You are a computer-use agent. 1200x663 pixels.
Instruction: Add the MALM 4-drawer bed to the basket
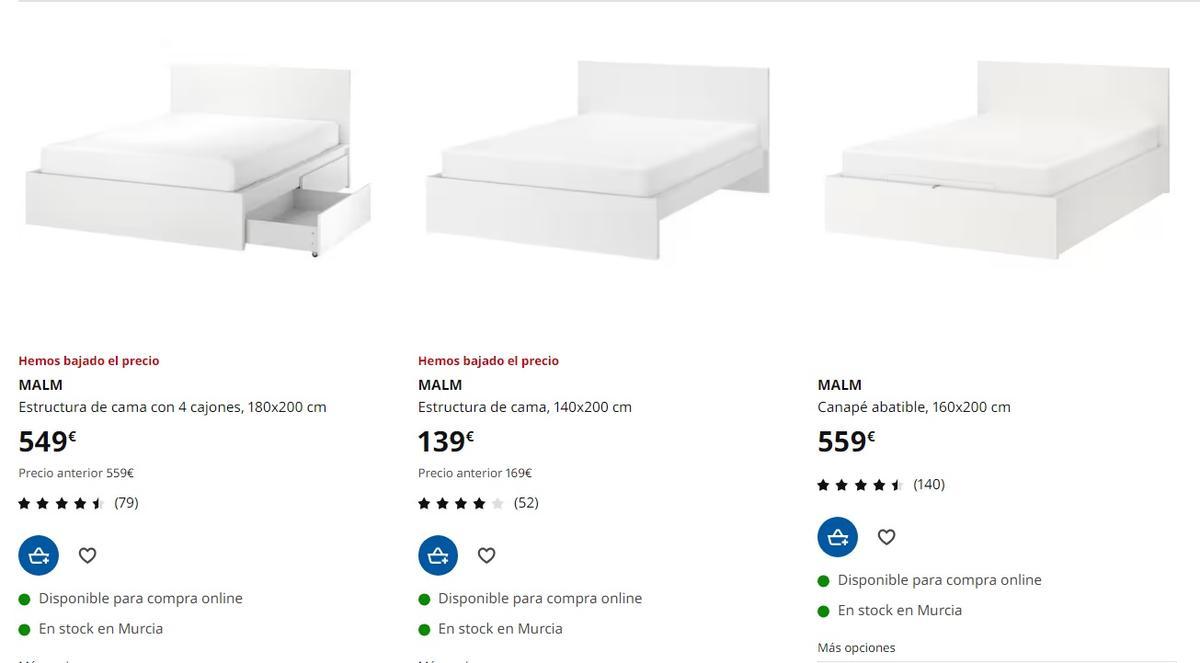(x=38, y=554)
